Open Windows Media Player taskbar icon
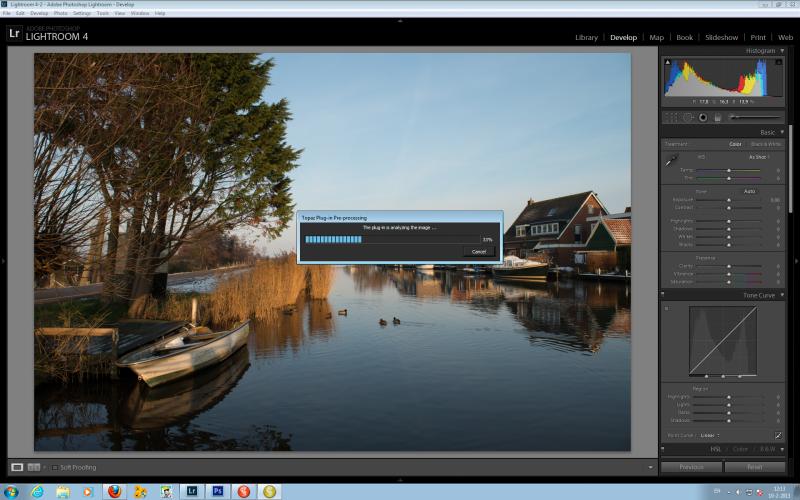The image size is (800, 500). (x=88, y=492)
